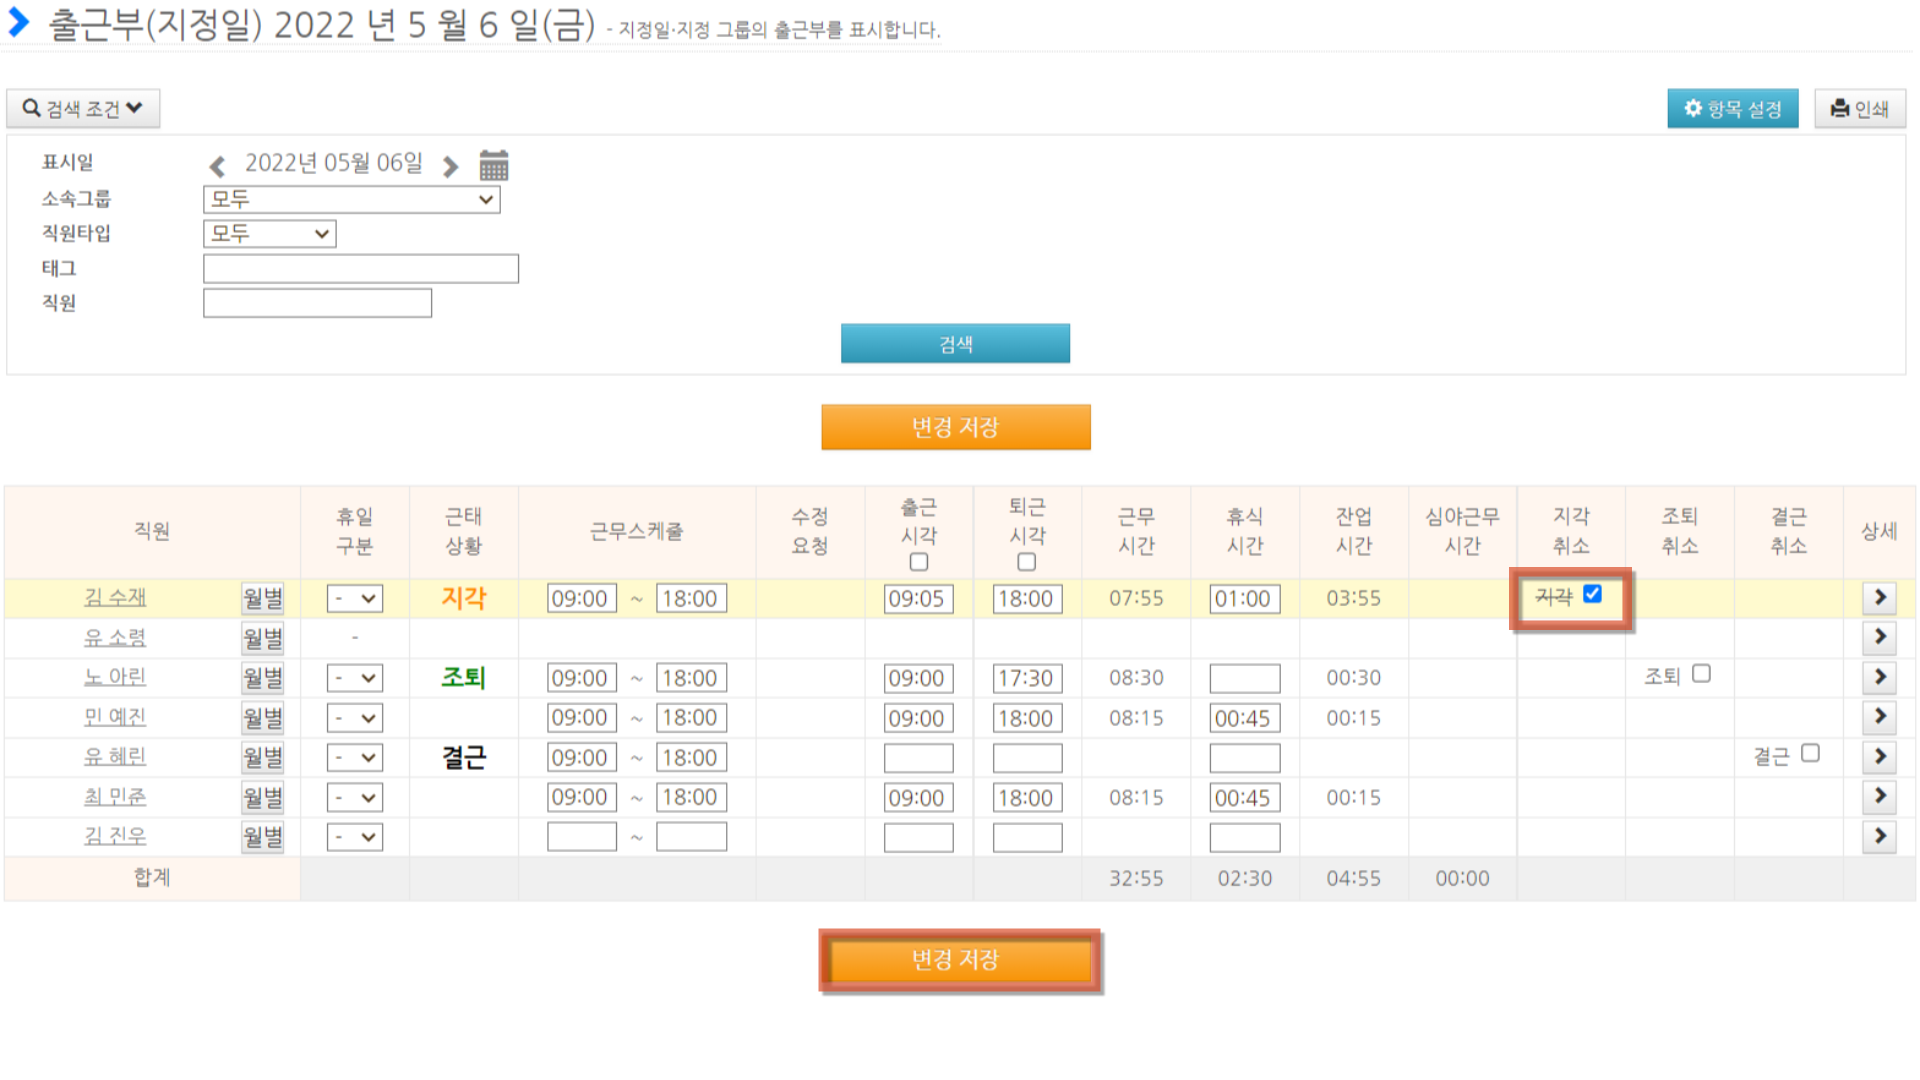Expand the 소속그룹 dropdown
The width and height of the screenshot is (1920, 1080).
351,199
